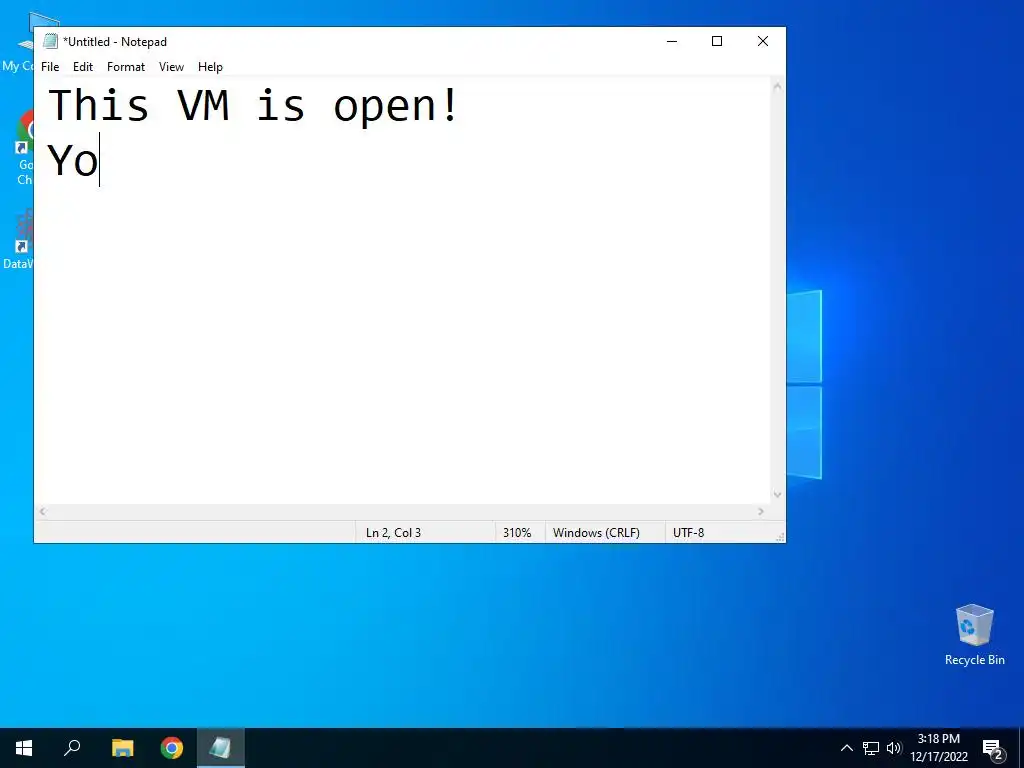1024x768 pixels.
Task: Click the horizontal scrollbar right arrow
Action: pos(761,511)
